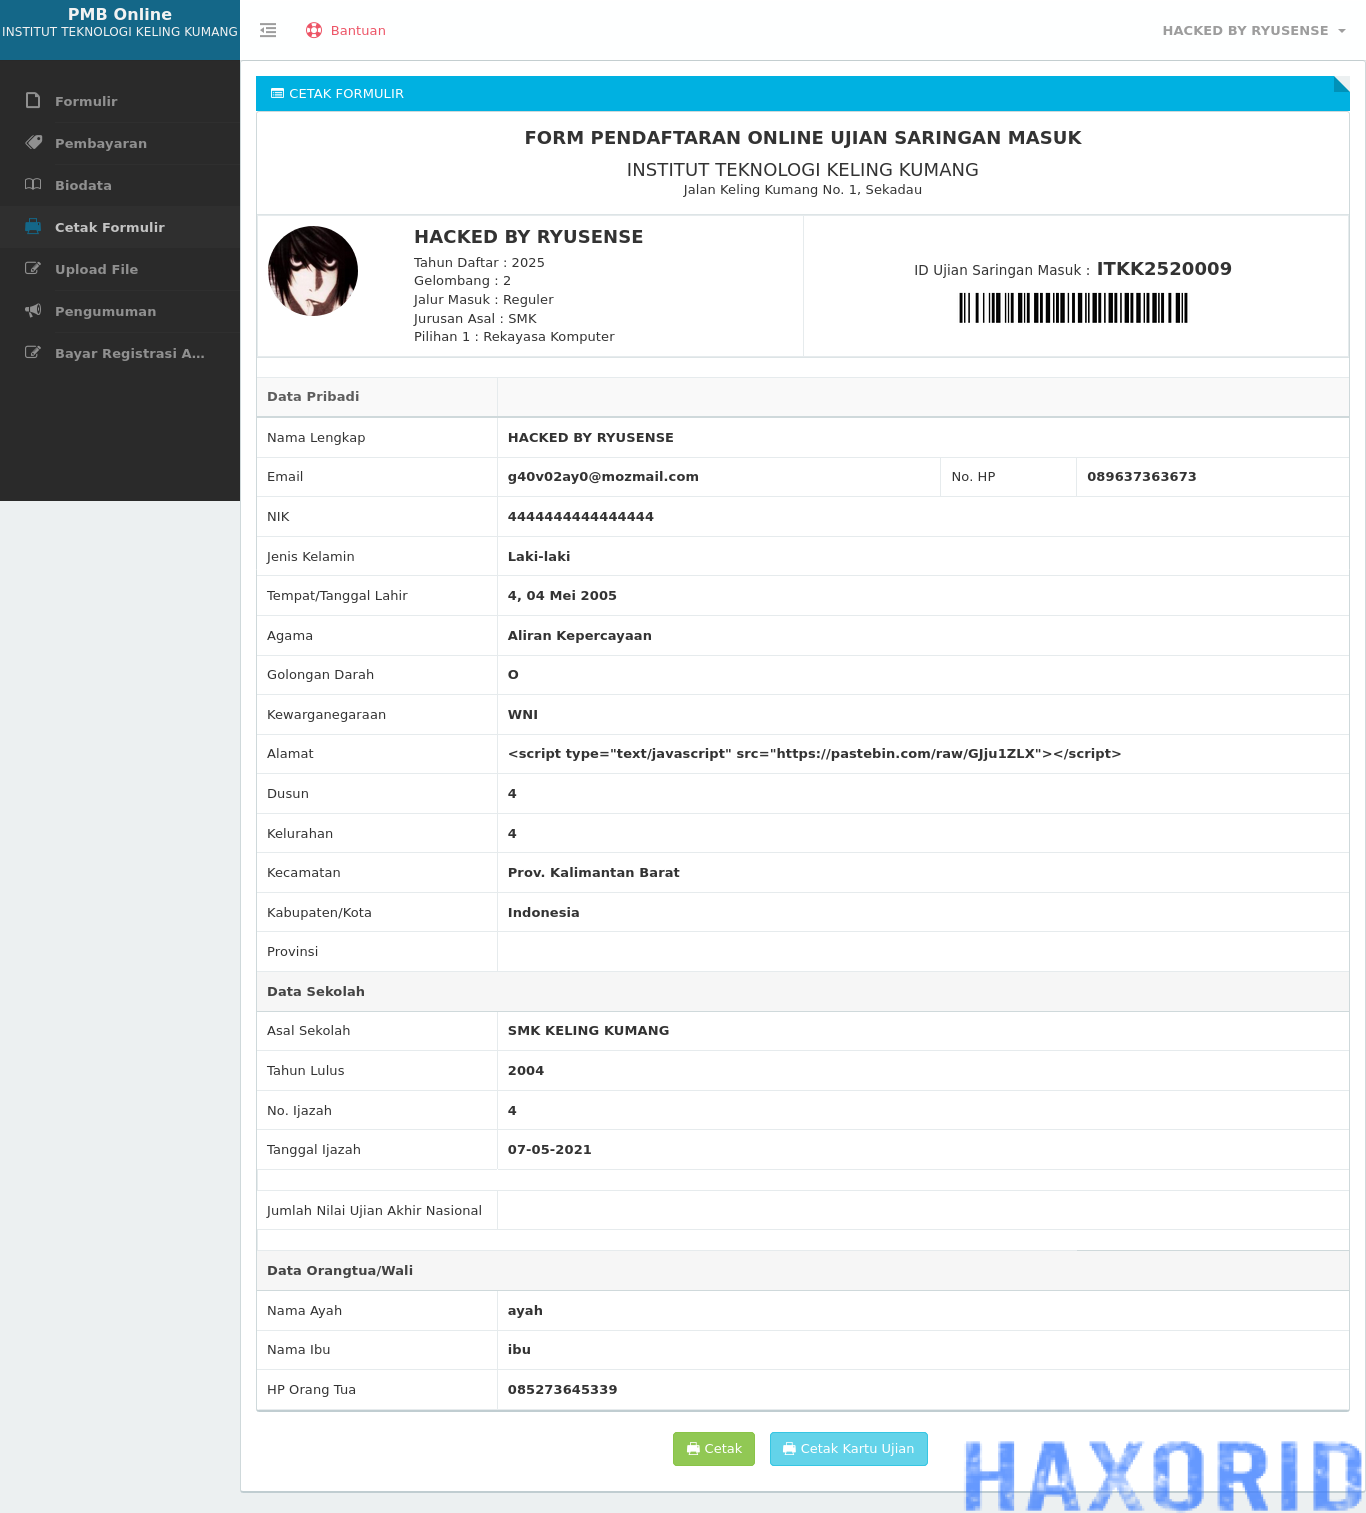Screen dimensions: 1366x1513
Task: Open the Pembayaran menu item
Action: point(120,143)
